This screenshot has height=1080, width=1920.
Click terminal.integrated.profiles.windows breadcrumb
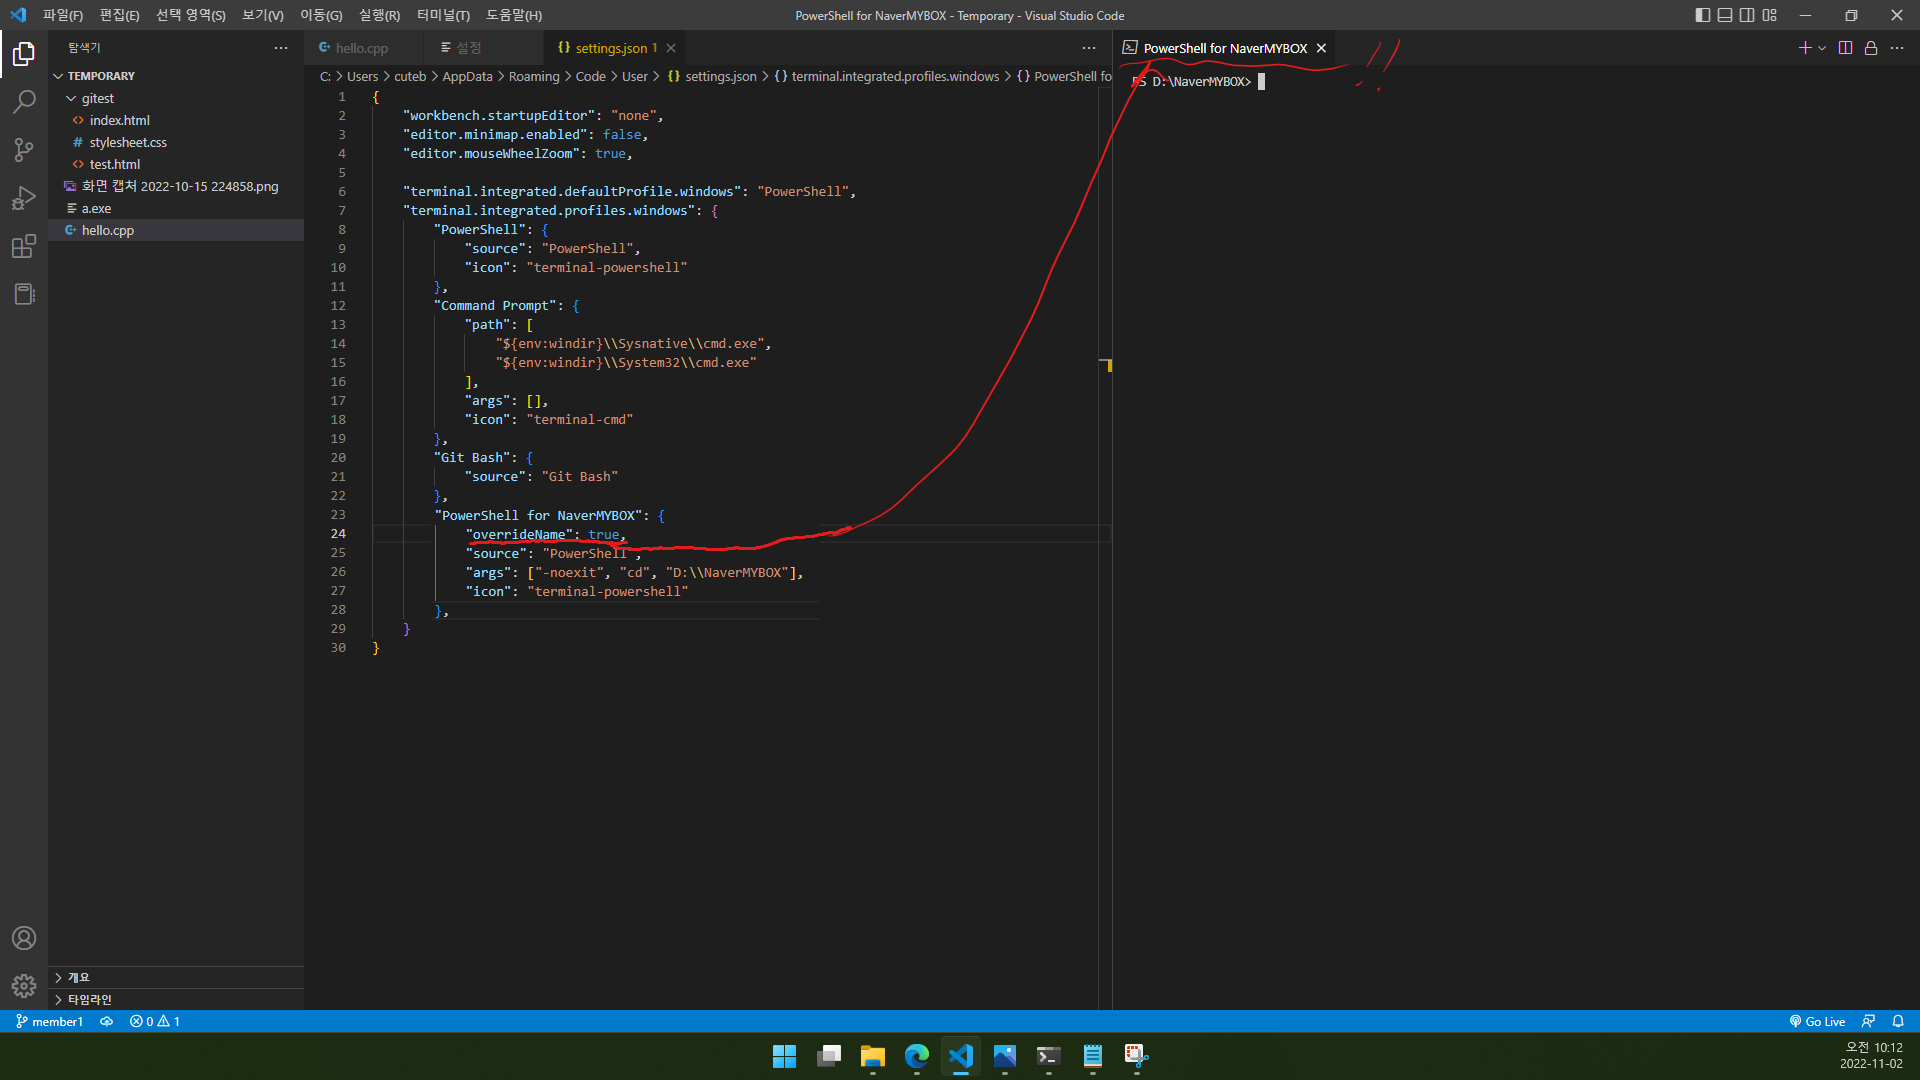(x=895, y=76)
